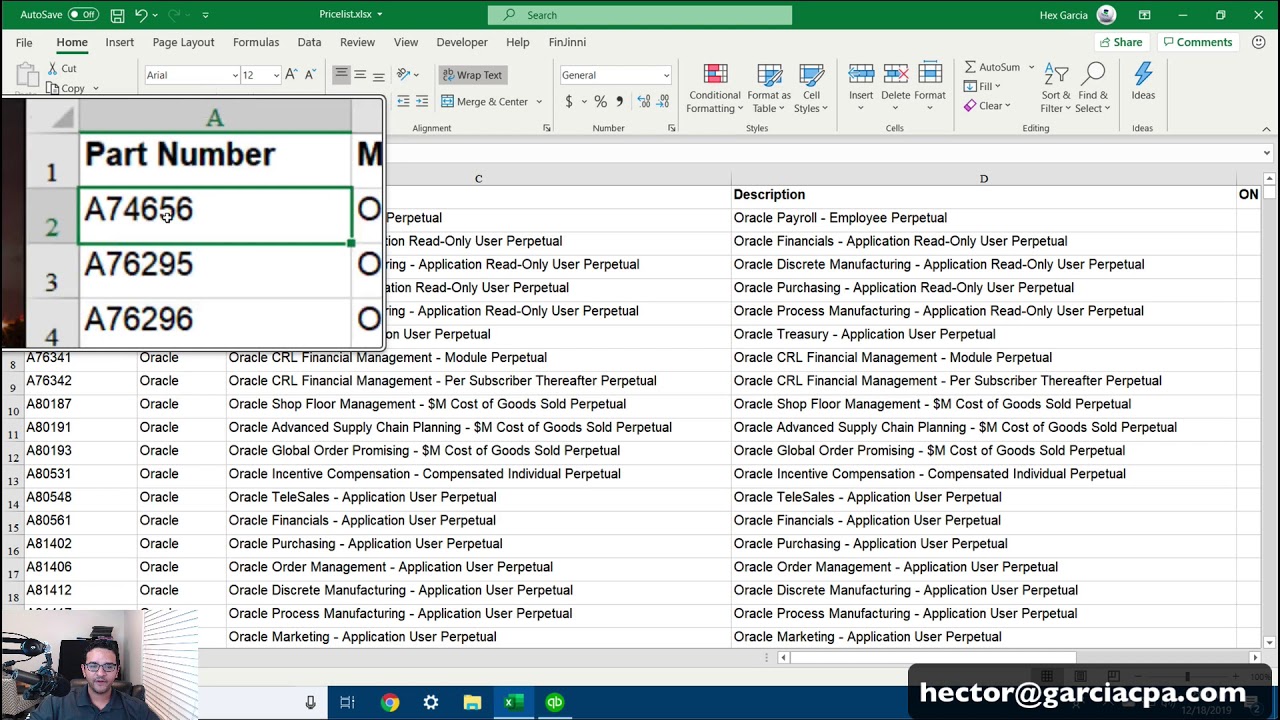Click Increase Decimal icon
The image size is (1280, 720).
coord(644,101)
